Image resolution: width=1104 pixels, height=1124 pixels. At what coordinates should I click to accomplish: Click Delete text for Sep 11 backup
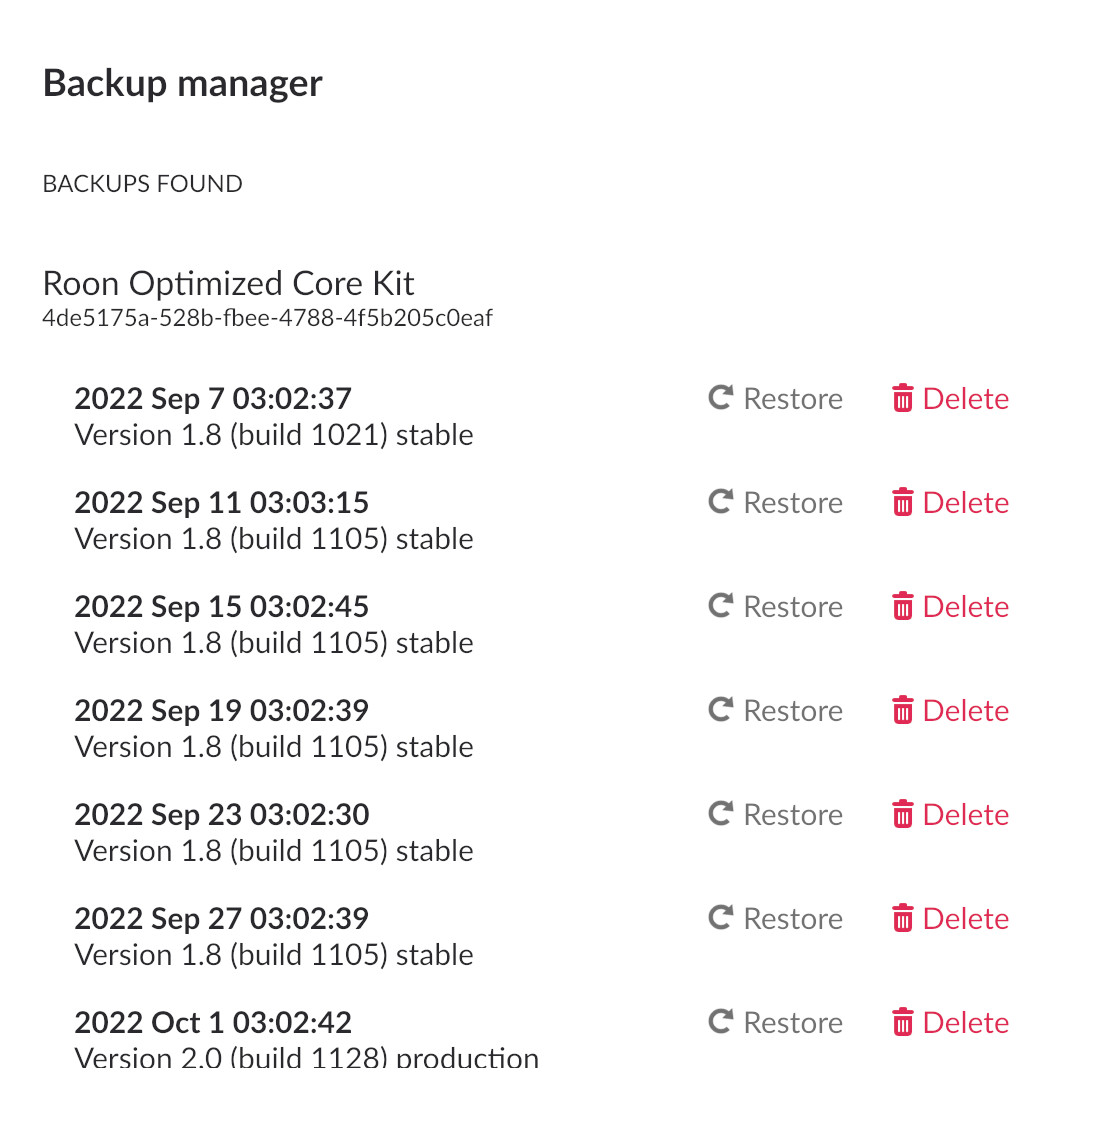click(965, 503)
